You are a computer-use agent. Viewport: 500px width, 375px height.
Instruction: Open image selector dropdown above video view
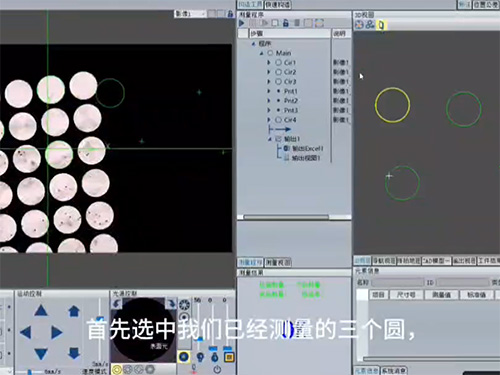pyautogui.click(x=190, y=14)
